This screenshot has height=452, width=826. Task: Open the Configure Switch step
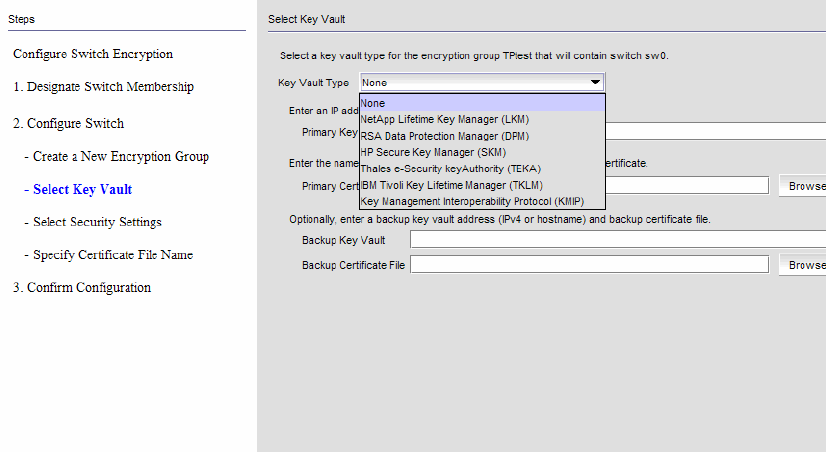click(x=68, y=124)
